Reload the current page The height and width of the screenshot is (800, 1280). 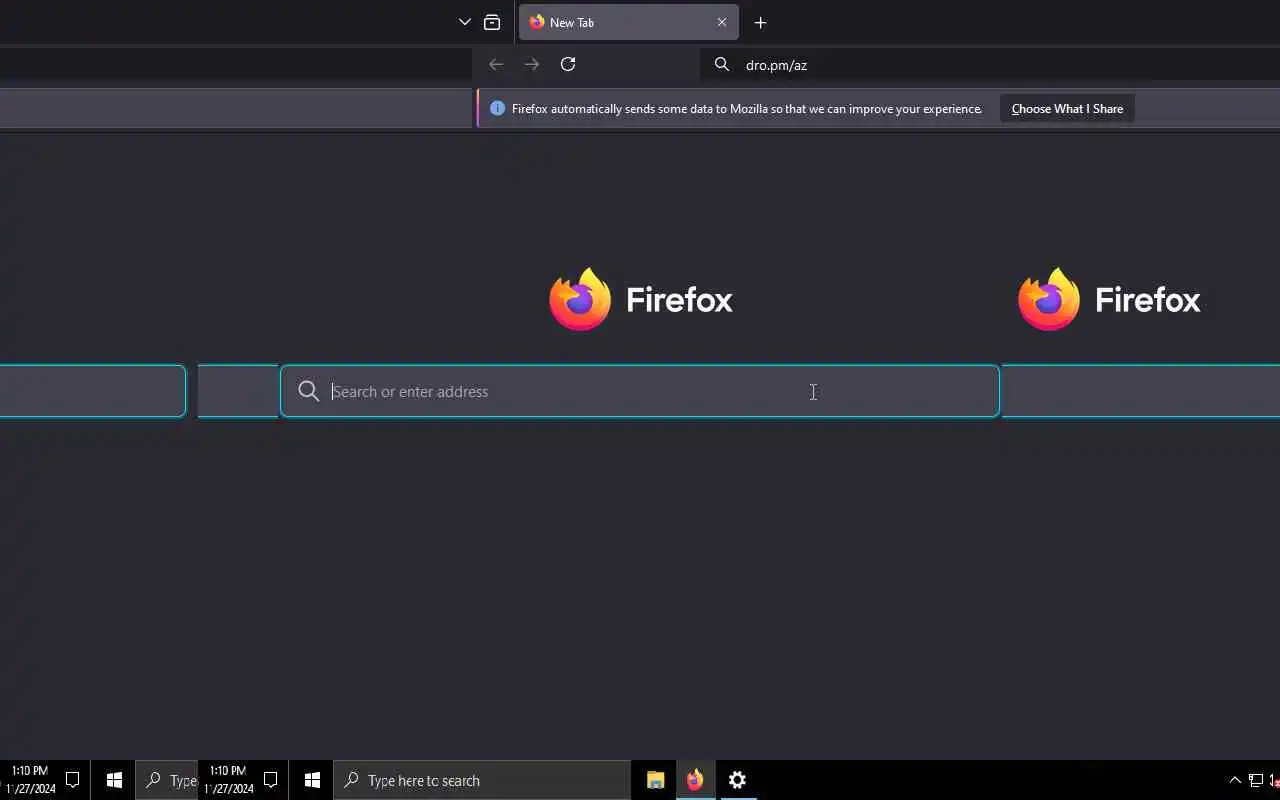point(568,64)
